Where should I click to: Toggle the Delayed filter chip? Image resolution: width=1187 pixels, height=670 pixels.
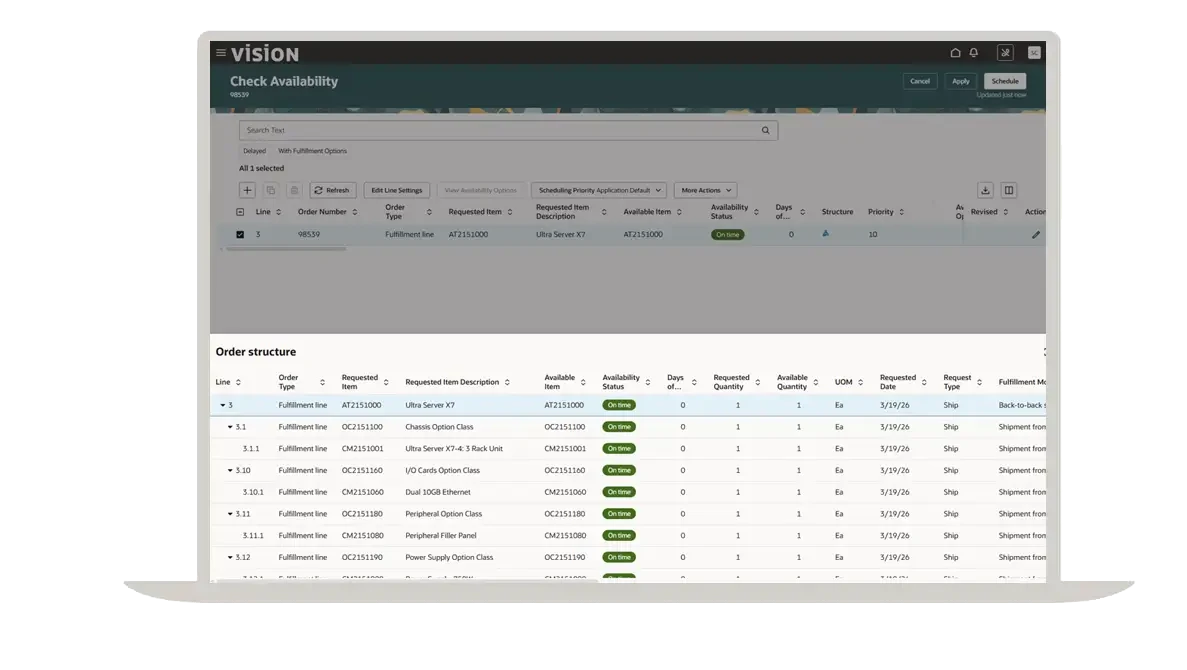point(254,151)
